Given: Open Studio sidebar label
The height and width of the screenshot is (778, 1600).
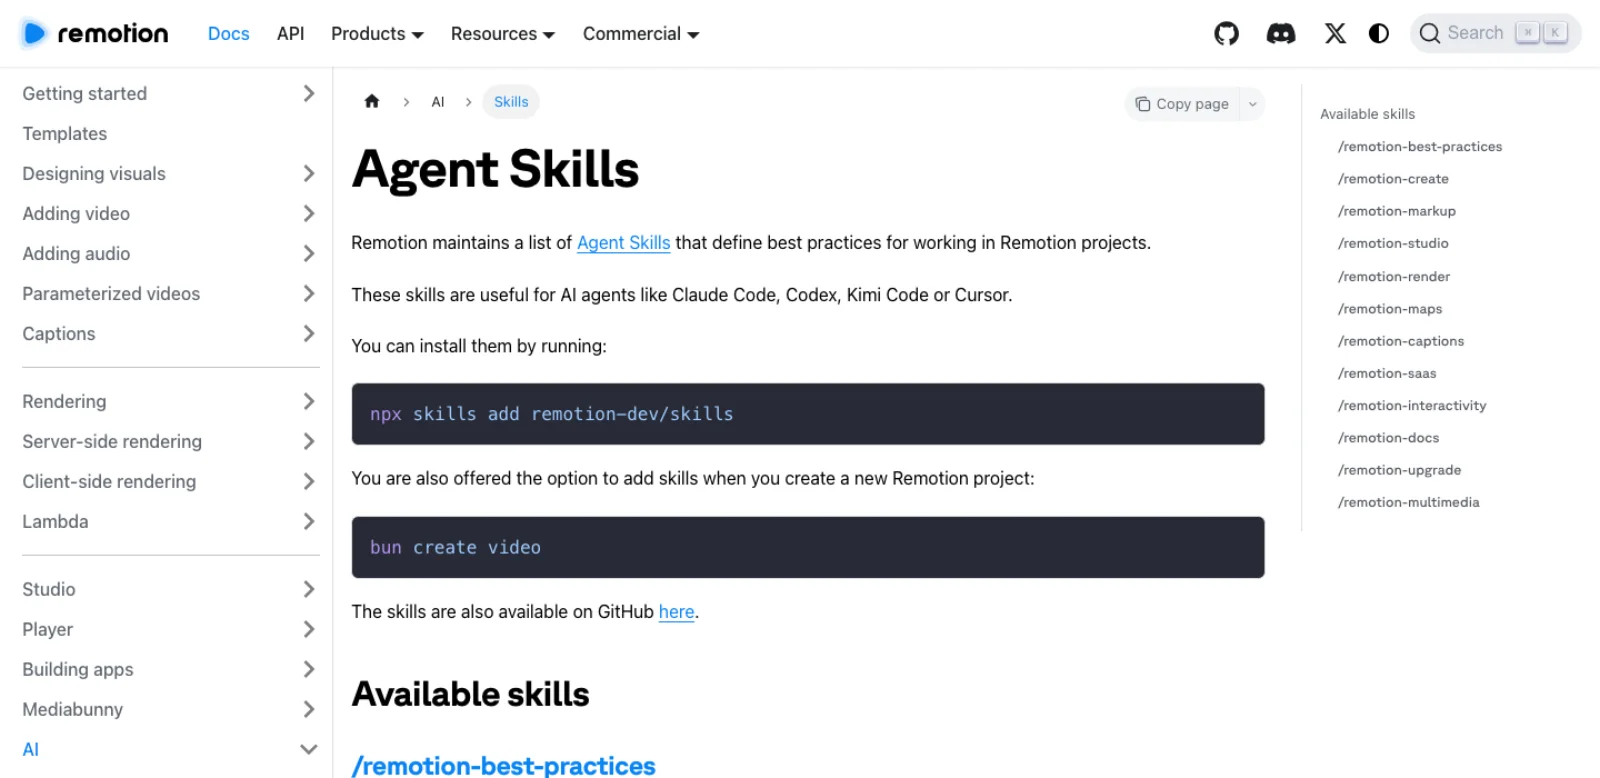Looking at the screenshot, I should click(48, 589).
